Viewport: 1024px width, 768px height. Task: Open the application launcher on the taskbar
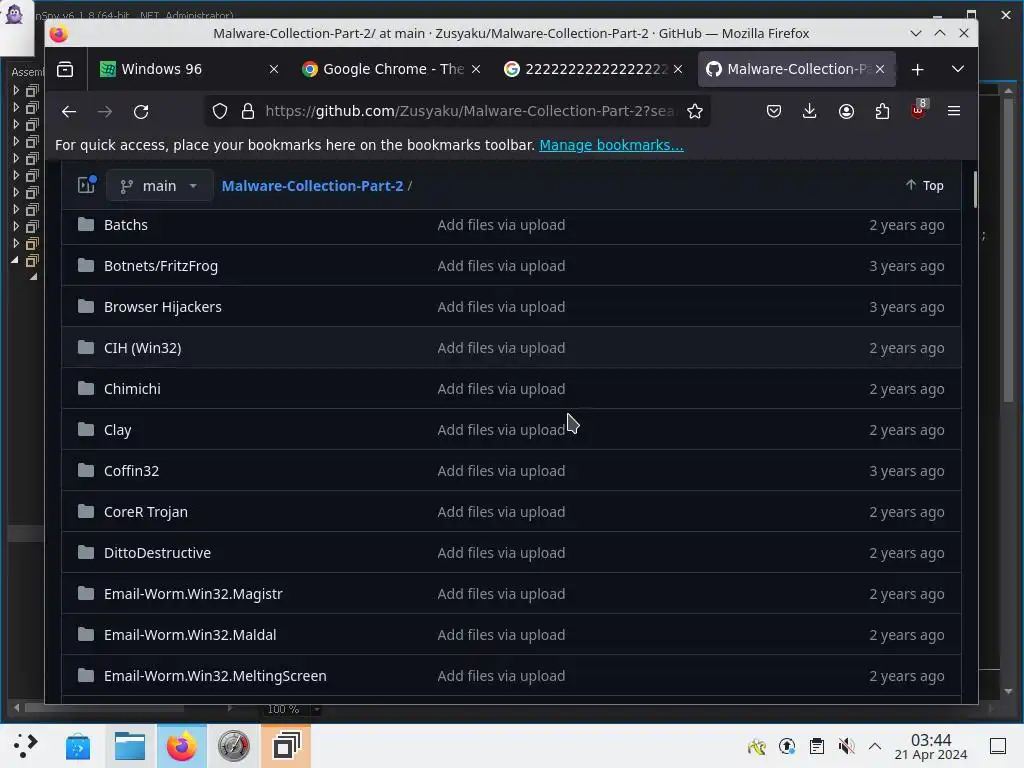25,746
